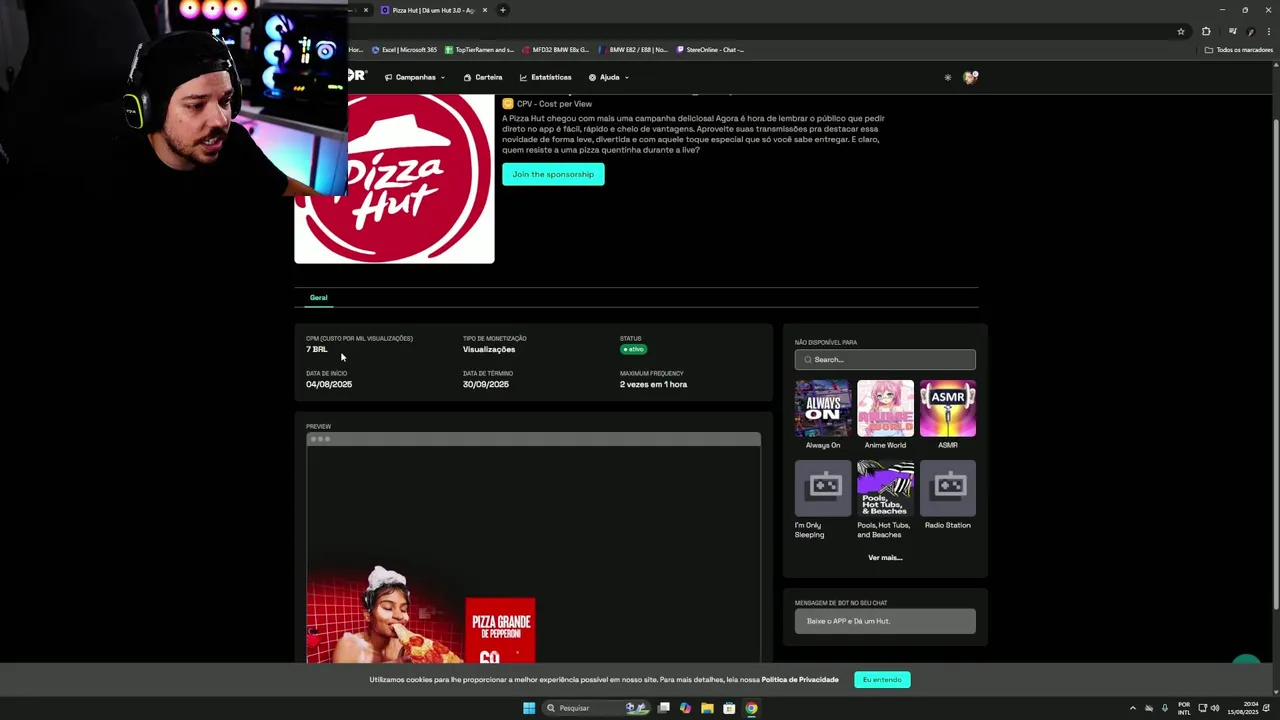Open Microsoft Store from taskbar
The image size is (1280, 720).
coord(729,708)
